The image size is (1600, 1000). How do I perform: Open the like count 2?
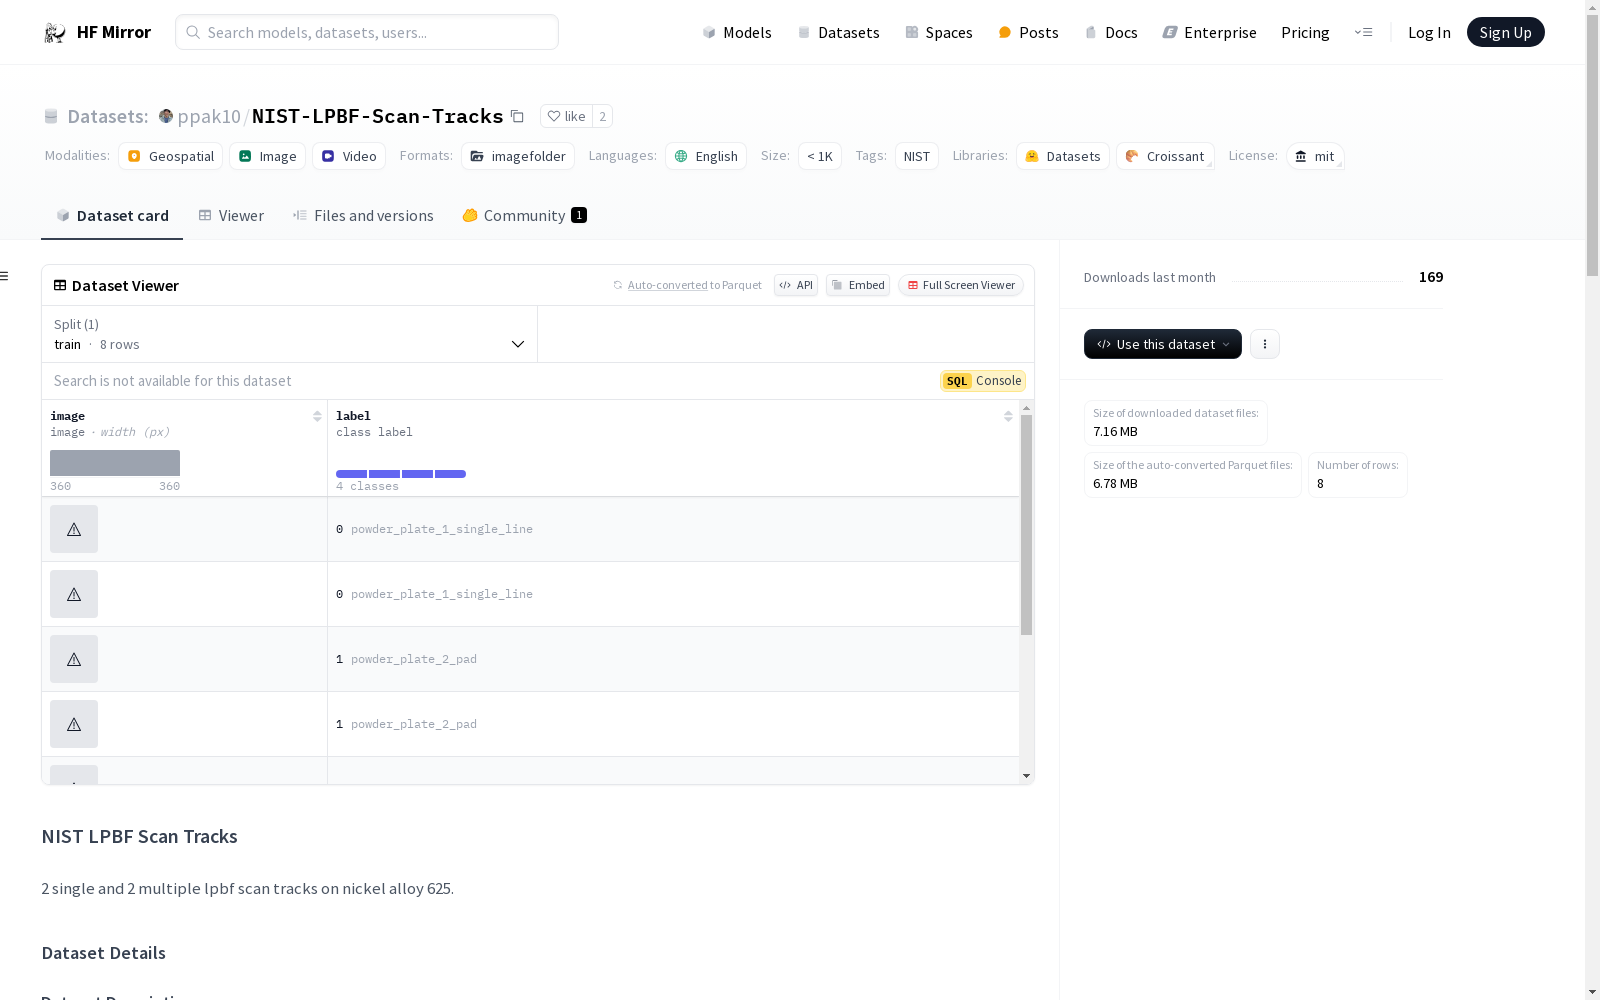(602, 116)
